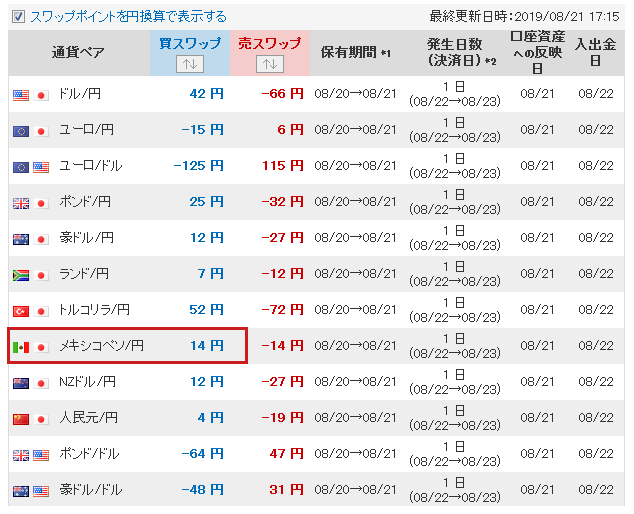634x514 pixels.
Task: Click the 通貨ペア column header
Action: pos(78,53)
